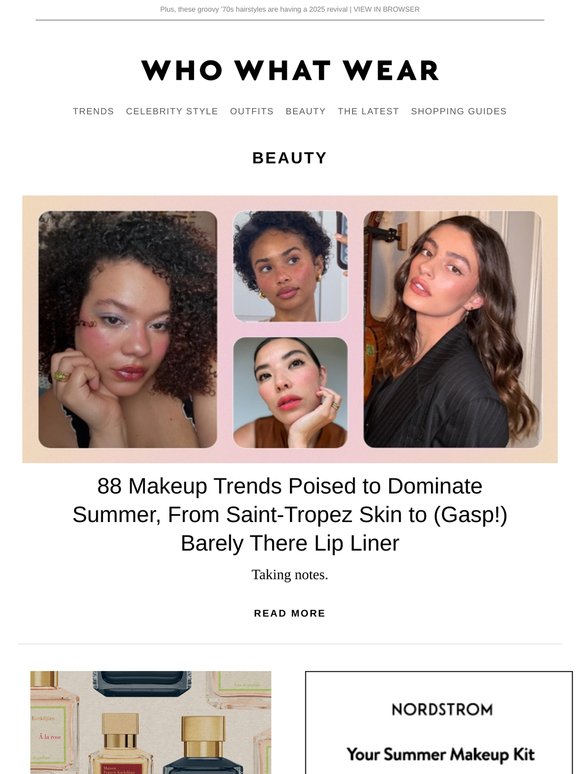Visit The Latest section
This screenshot has width=580, height=774.
coord(368,112)
